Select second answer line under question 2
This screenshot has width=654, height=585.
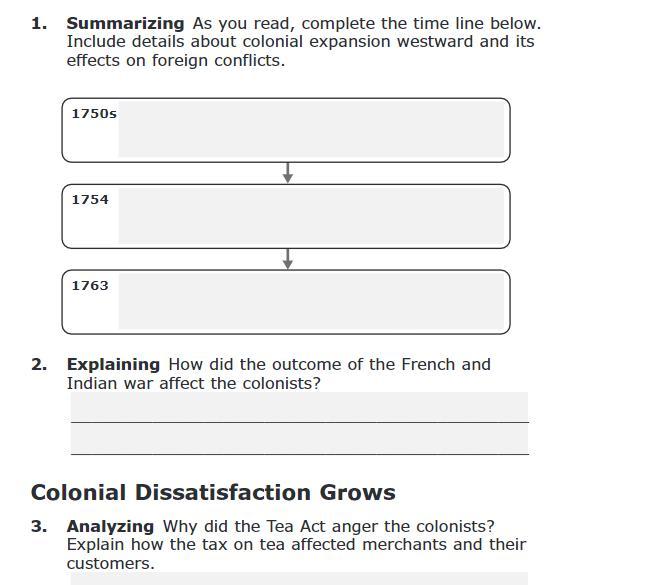pos(299,439)
